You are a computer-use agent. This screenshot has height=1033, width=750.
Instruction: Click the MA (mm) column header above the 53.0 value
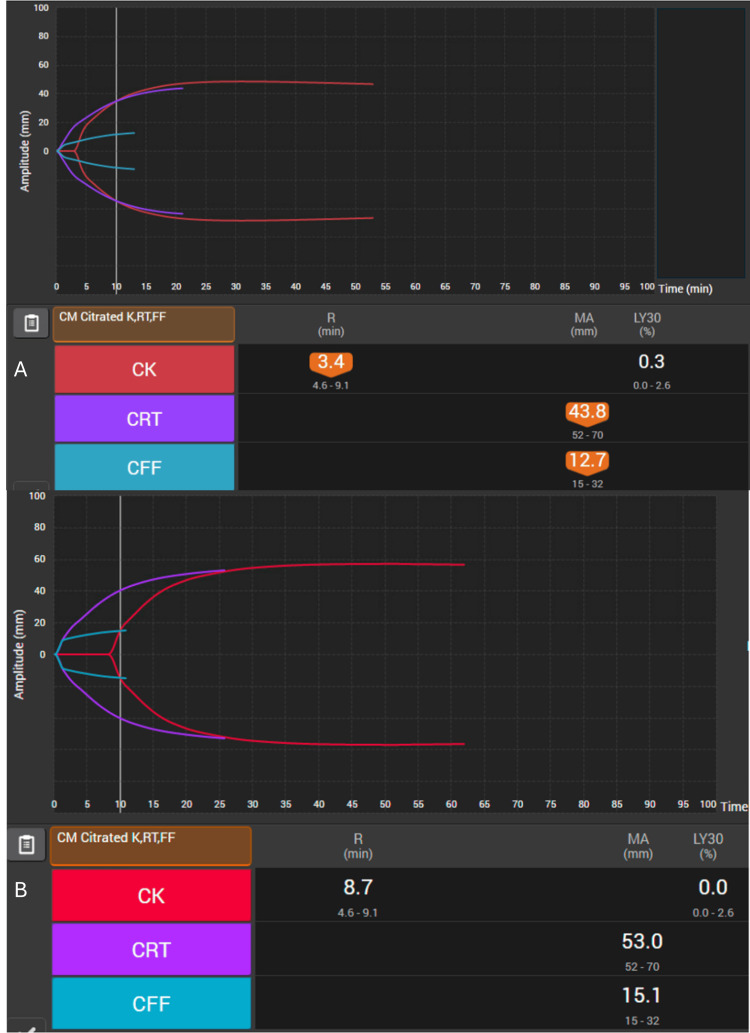click(x=638, y=846)
